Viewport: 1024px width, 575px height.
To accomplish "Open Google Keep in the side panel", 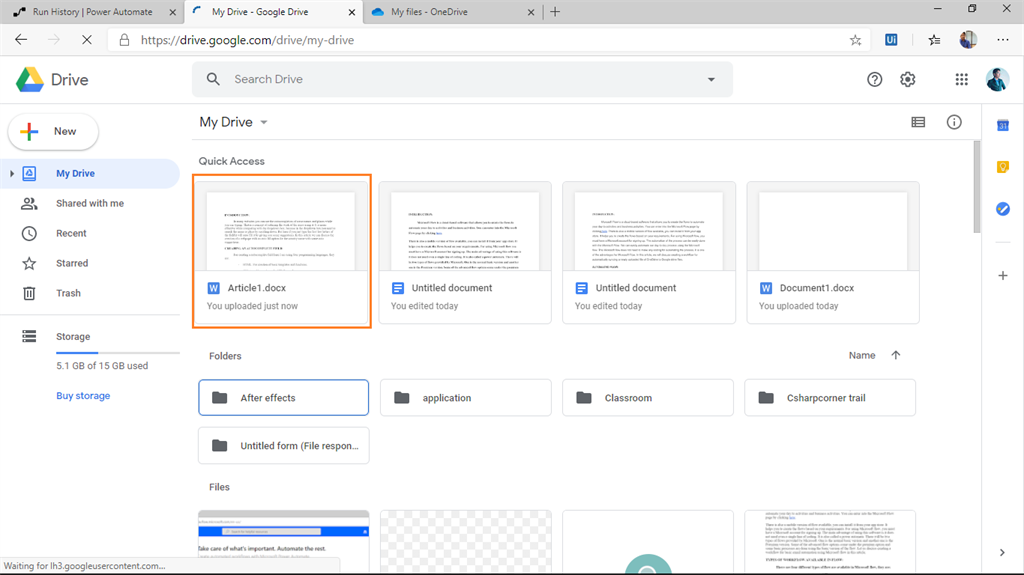I will [x=1003, y=167].
